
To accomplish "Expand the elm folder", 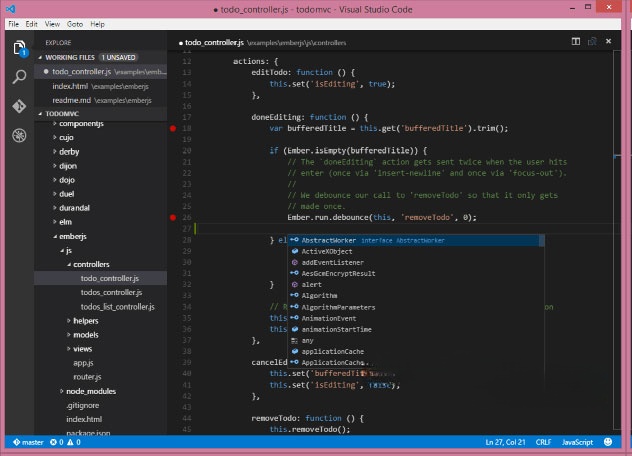I will coord(54,222).
